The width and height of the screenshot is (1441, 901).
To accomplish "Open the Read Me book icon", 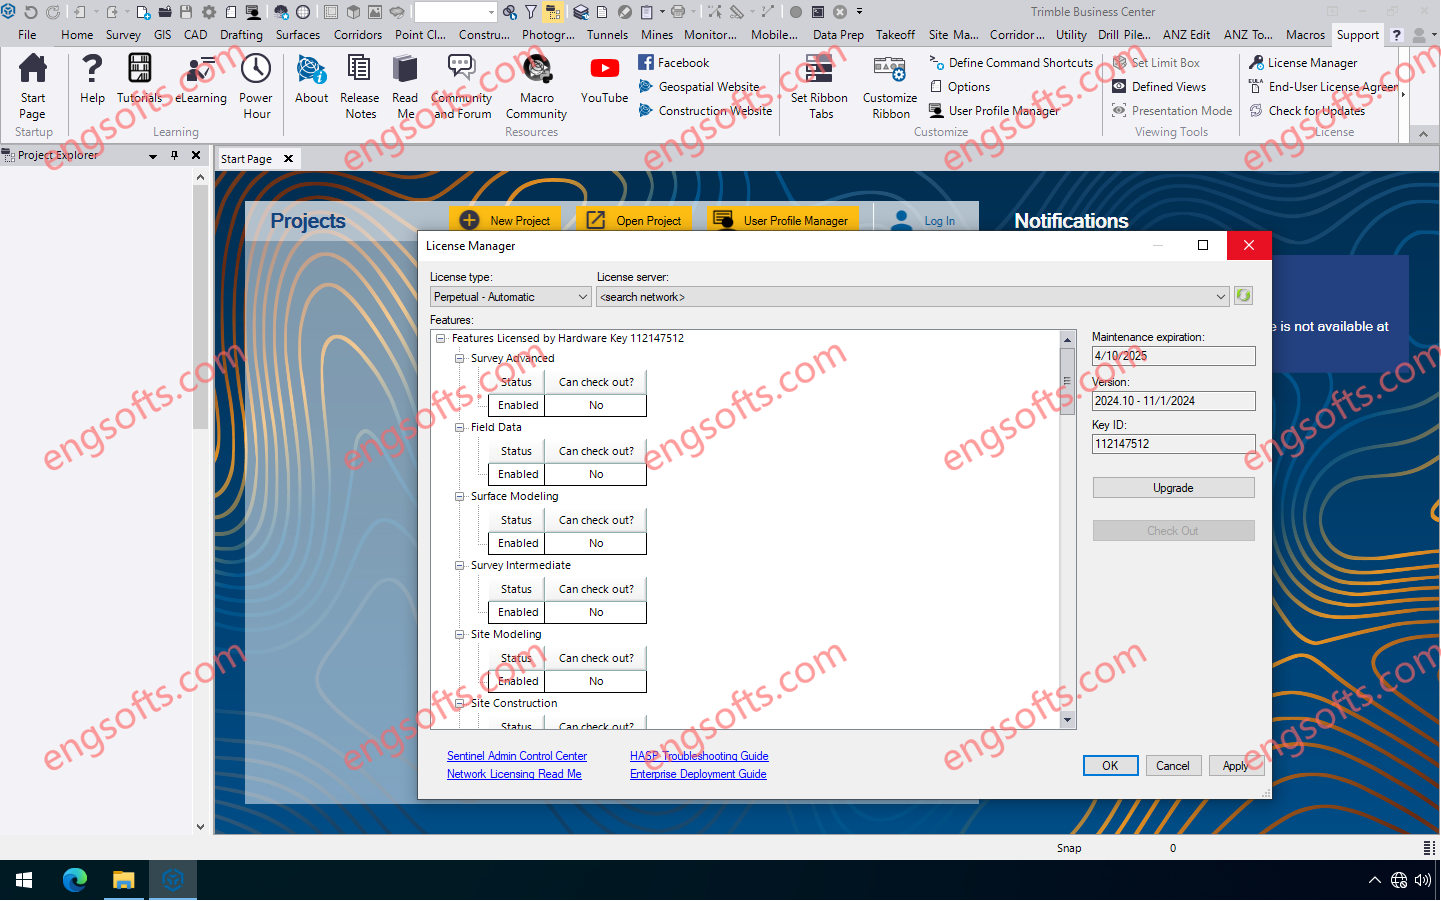I will (405, 86).
